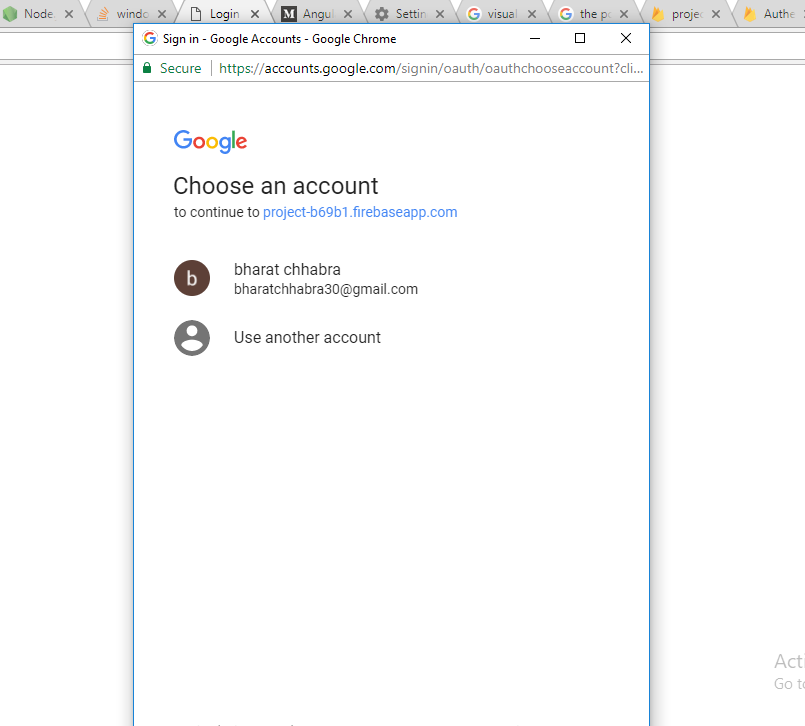Image resolution: width=805 pixels, height=726 pixels.
Task: Click blank page favicon on Login tab
Action: 196,14
